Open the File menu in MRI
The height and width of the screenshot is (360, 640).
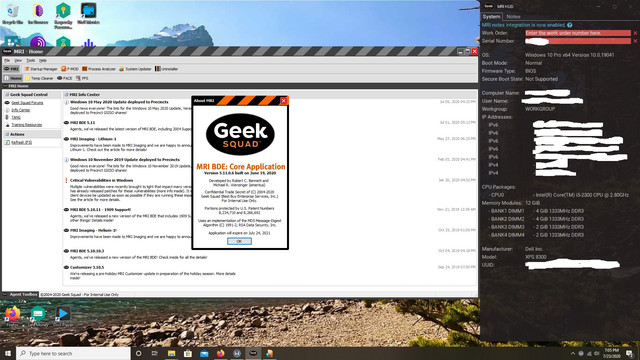click(x=7, y=60)
